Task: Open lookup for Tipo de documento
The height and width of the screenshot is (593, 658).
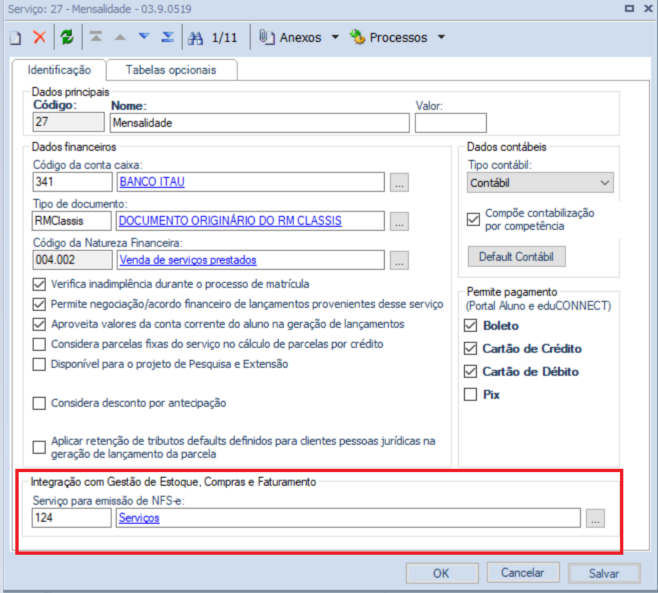Action: (x=399, y=222)
